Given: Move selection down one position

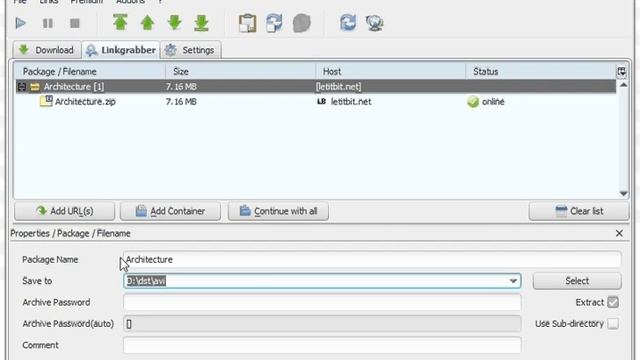Looking at the screenshot, I should coord(175,22).
